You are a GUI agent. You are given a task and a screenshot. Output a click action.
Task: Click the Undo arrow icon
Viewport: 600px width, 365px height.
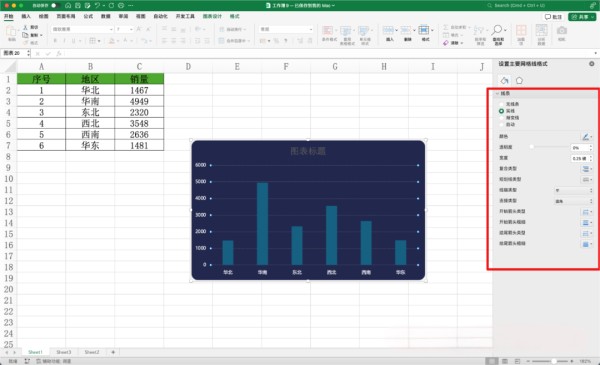[97, 5]
